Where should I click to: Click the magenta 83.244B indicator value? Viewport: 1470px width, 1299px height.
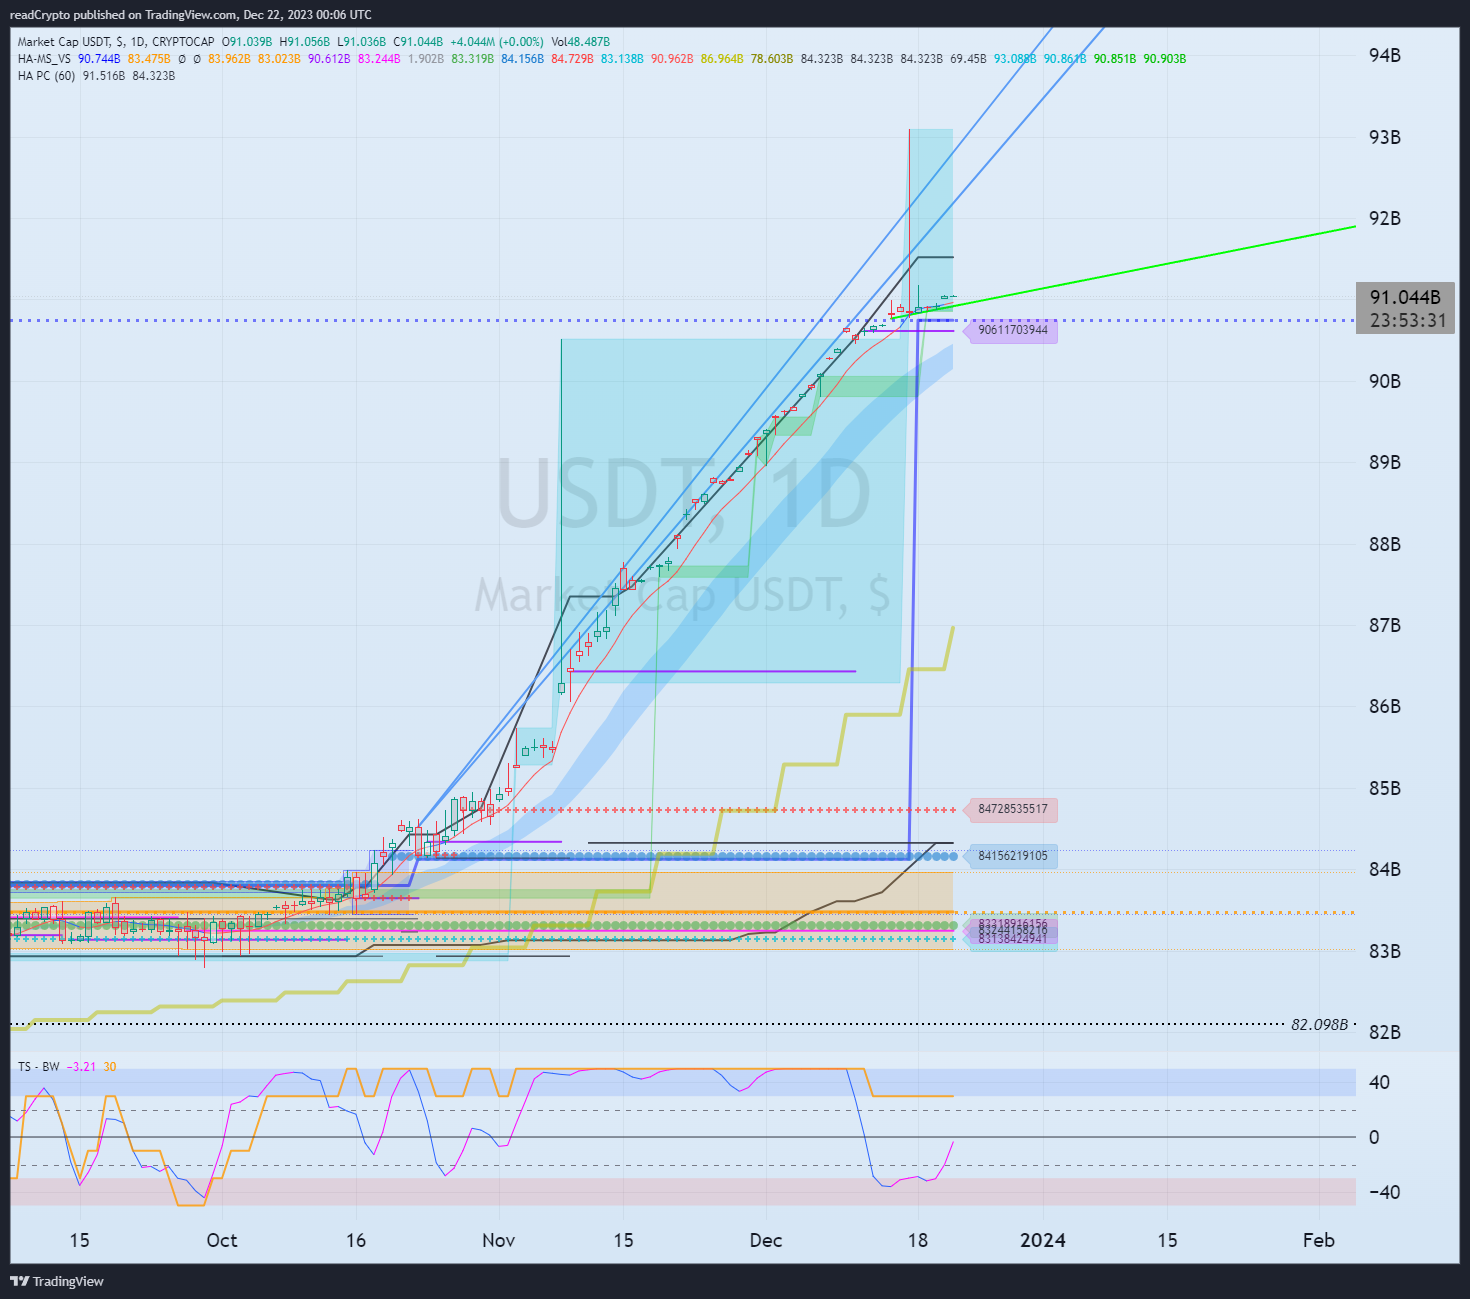tap(379, 59)
